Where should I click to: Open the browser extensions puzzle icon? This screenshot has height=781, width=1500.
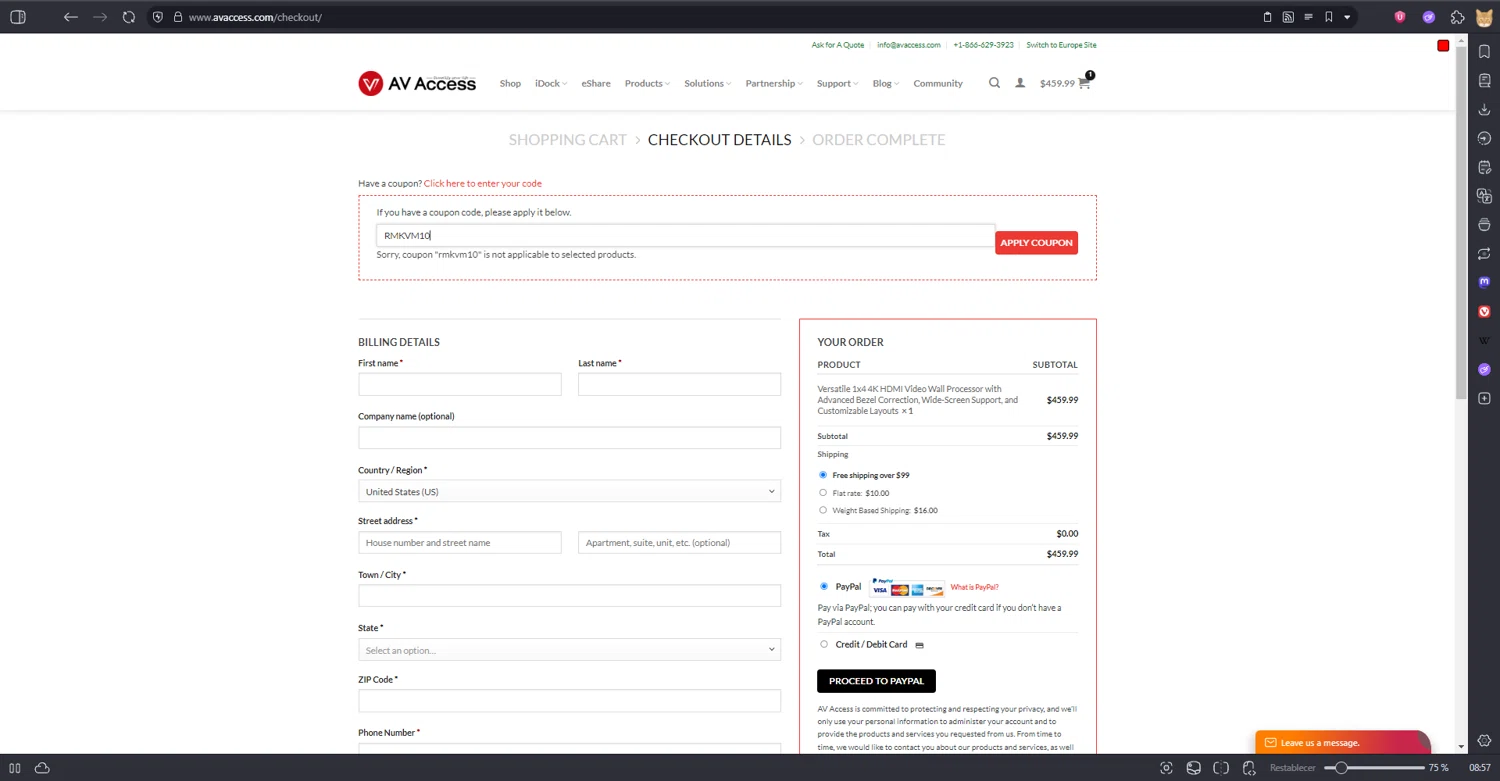click(x=1458, y=17)
